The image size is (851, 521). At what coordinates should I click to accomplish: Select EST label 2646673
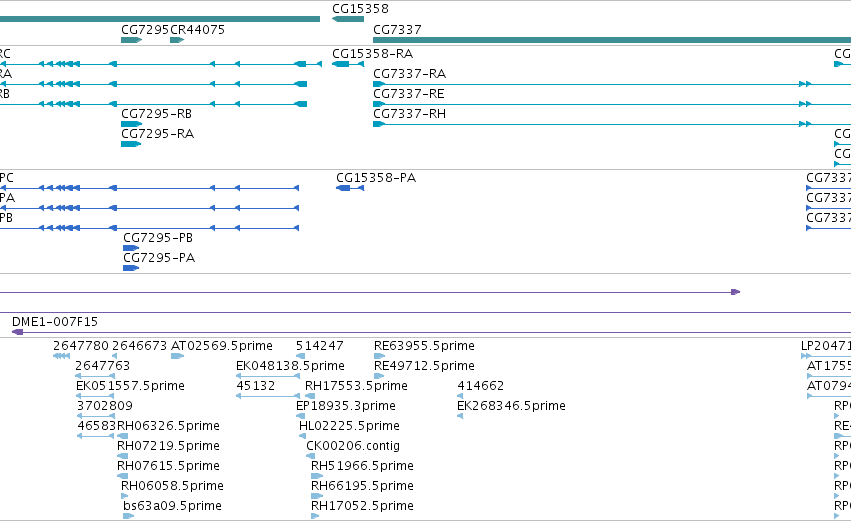[139, 346]
